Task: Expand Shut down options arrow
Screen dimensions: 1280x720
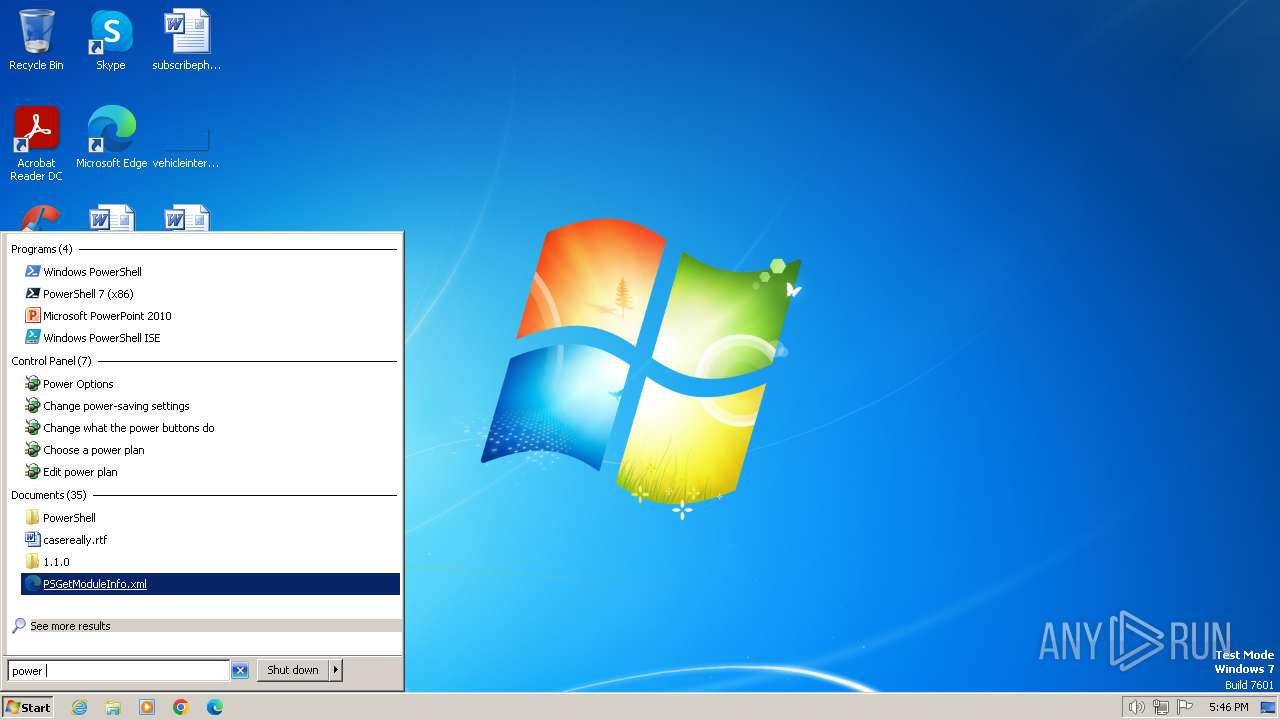Action: coord(336,670)
